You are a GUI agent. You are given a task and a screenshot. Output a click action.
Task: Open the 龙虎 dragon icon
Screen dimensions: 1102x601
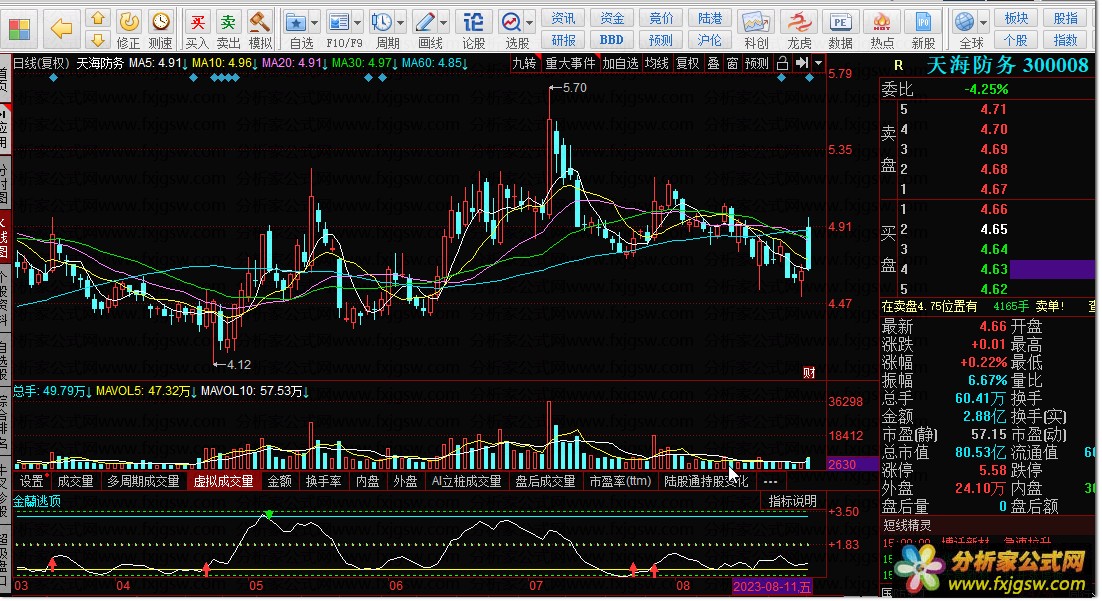(799, 22)
